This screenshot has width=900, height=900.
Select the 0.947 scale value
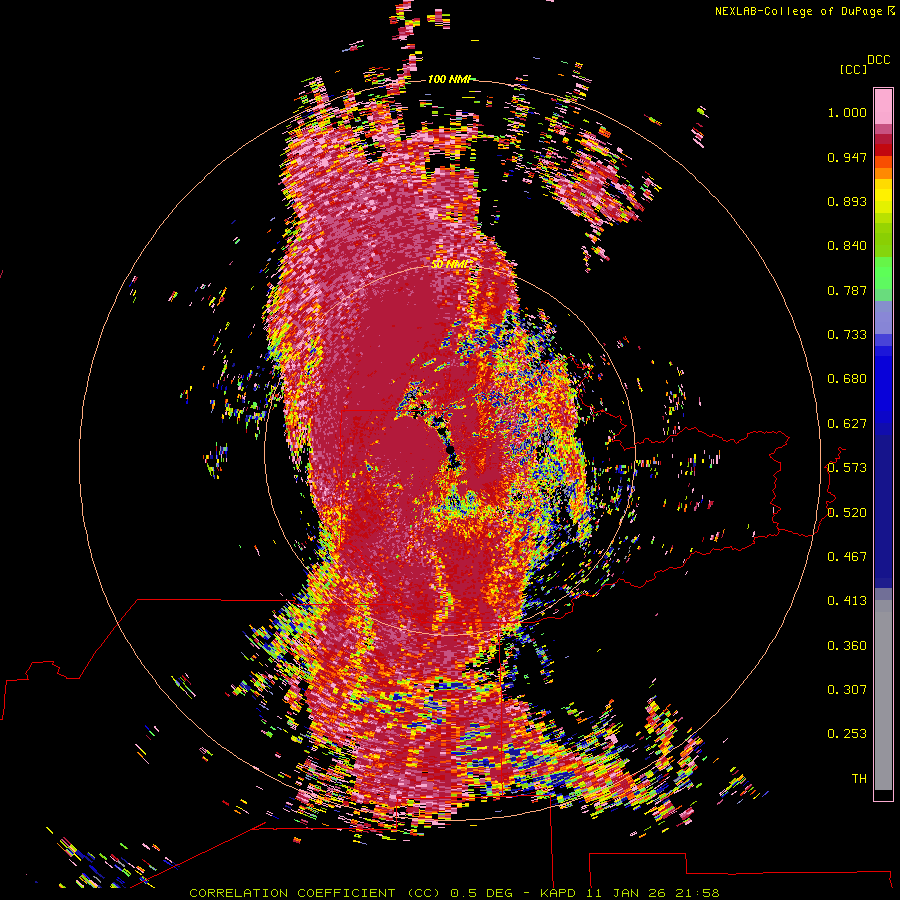pos(847,157)
